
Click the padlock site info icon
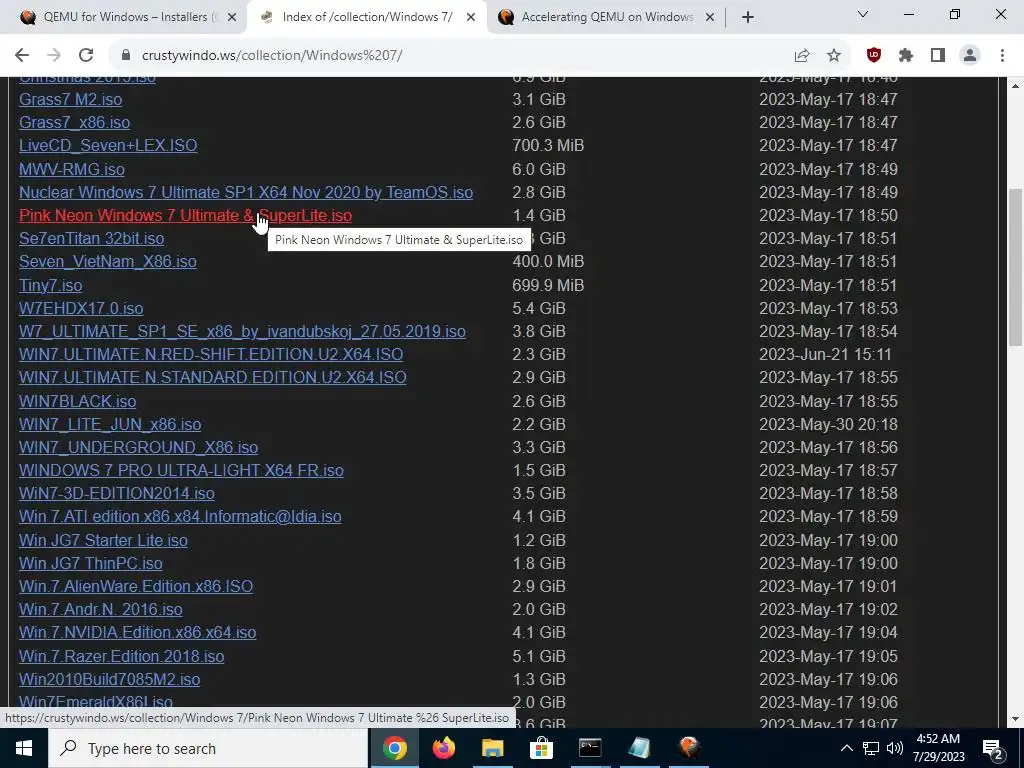[126, 56]
